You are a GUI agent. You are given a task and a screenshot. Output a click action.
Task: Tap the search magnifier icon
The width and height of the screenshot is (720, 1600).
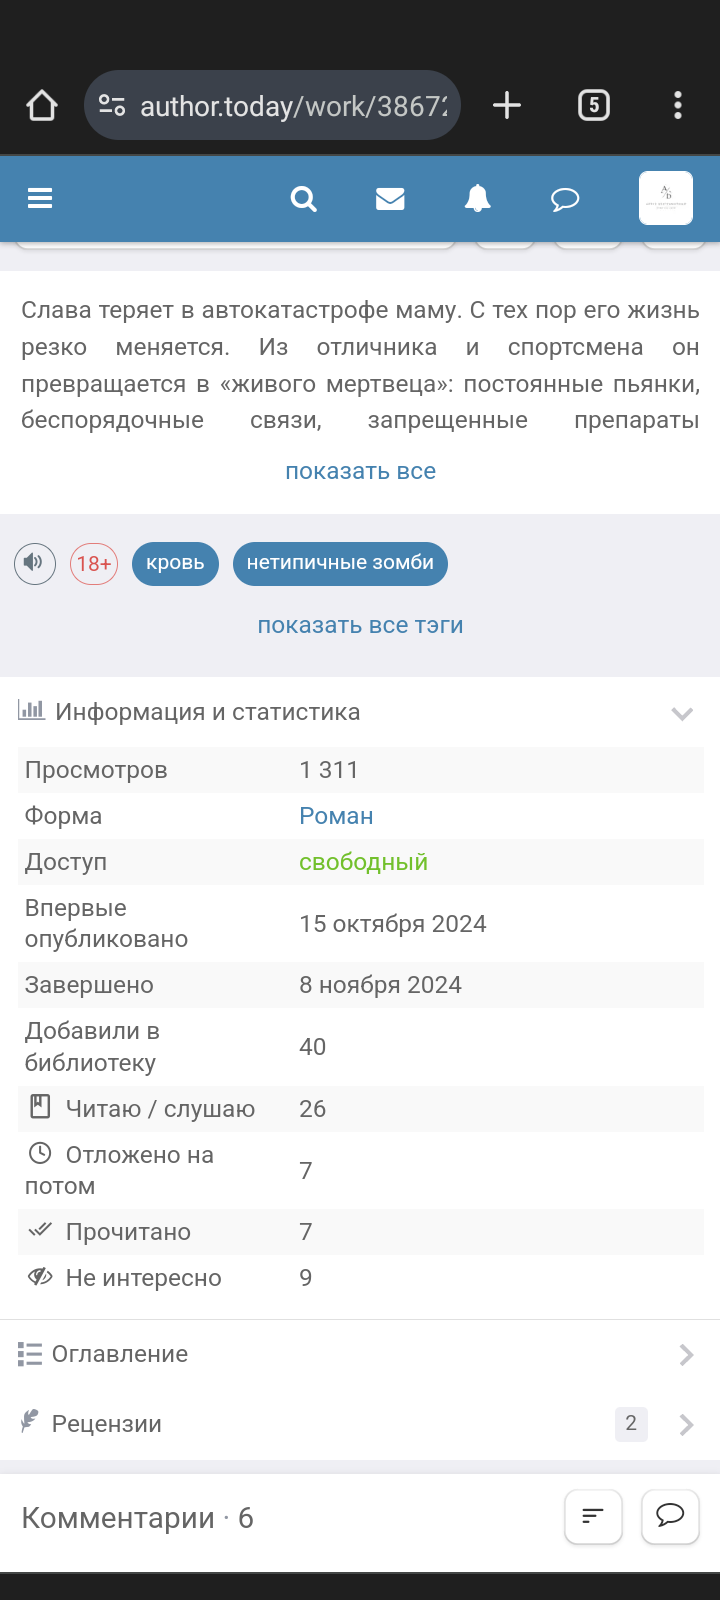(303, 199)
